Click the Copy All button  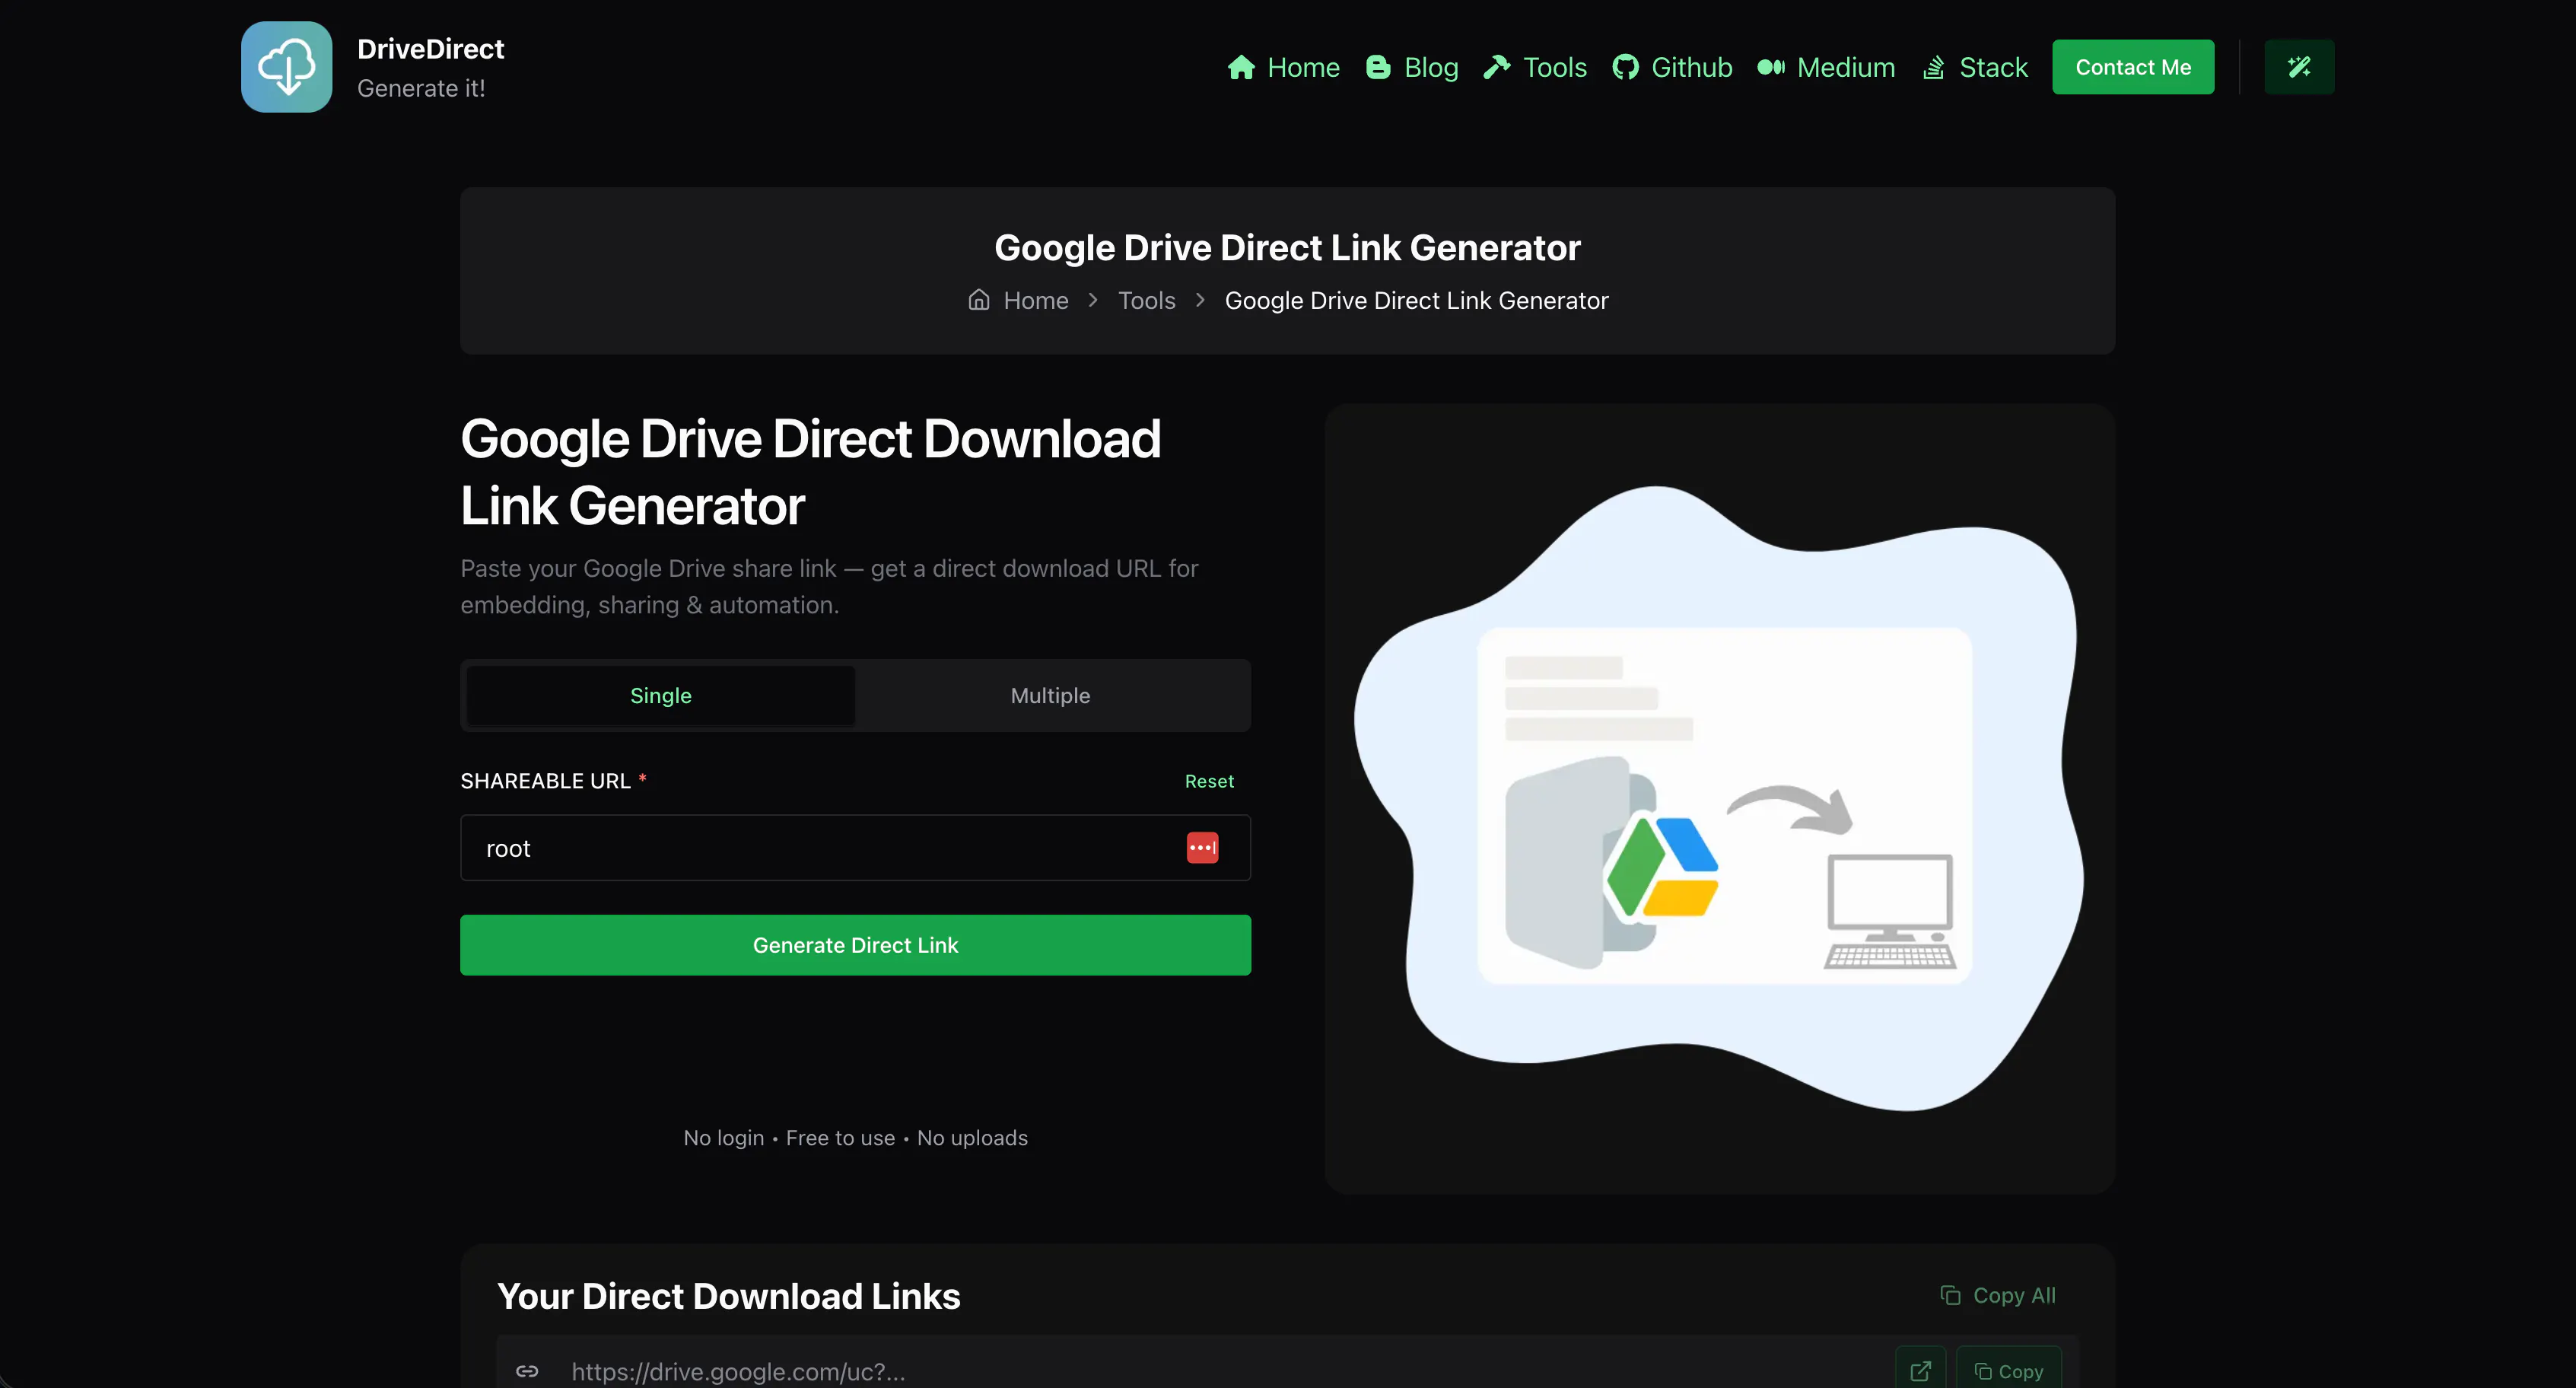tap(1998, 1295)
